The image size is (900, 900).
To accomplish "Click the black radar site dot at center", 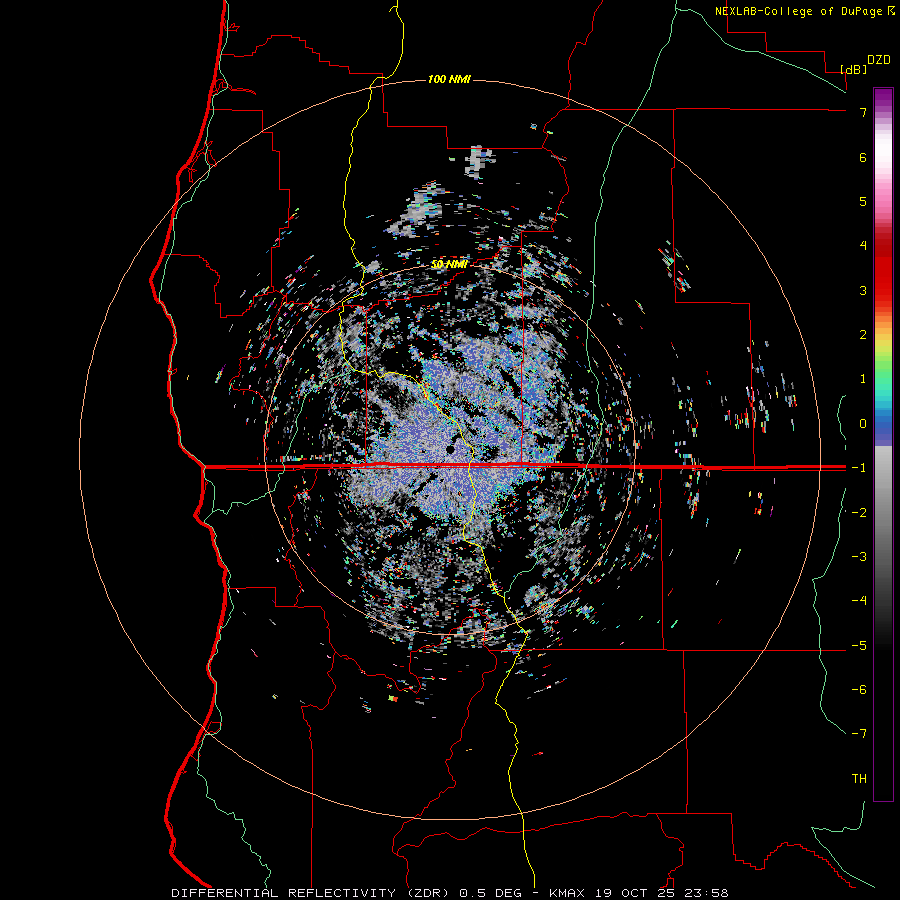I will click(x=451, y=449).
